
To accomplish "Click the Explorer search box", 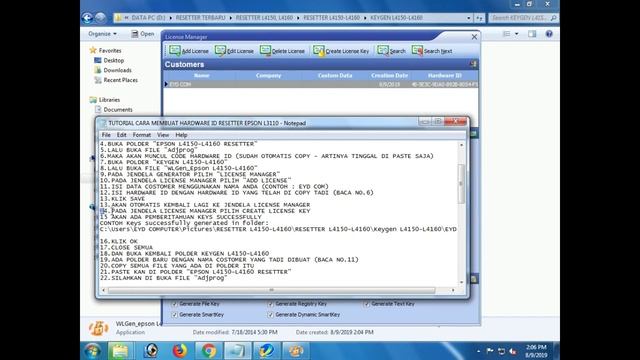I will tap(523, 18).
